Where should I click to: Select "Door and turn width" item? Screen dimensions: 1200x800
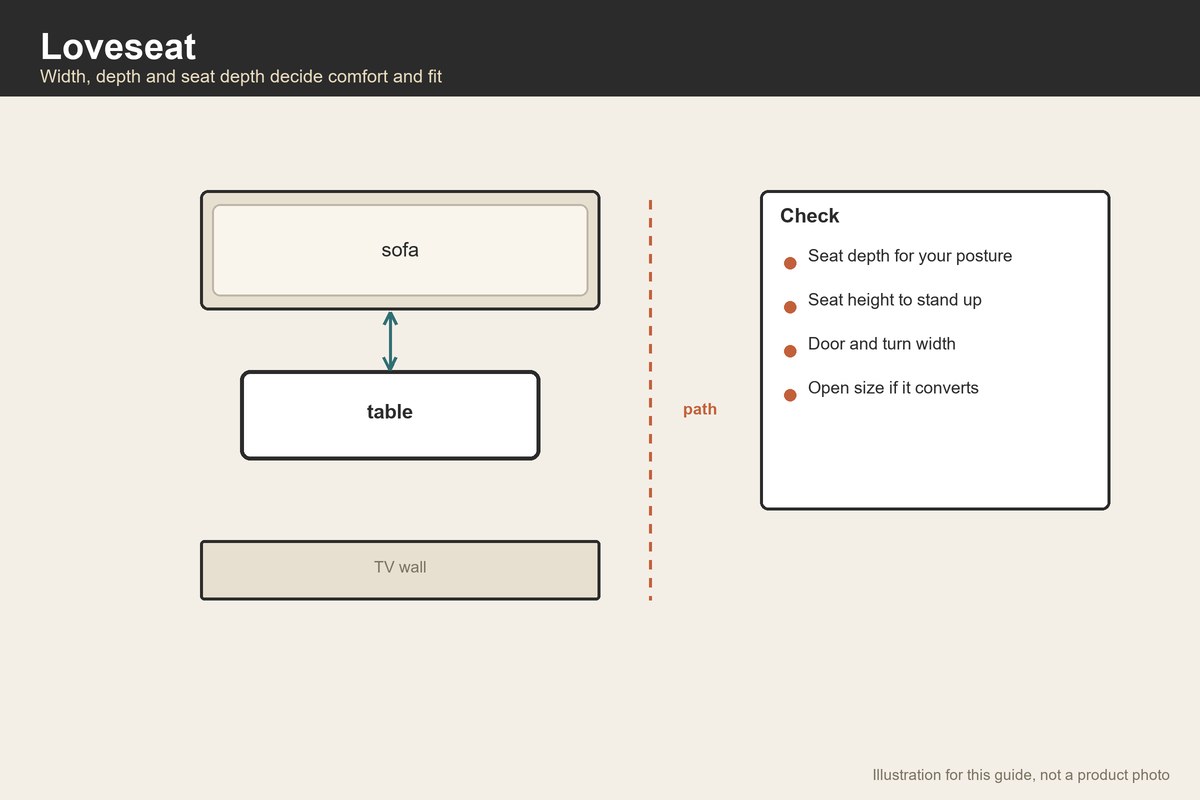[882, 344]
